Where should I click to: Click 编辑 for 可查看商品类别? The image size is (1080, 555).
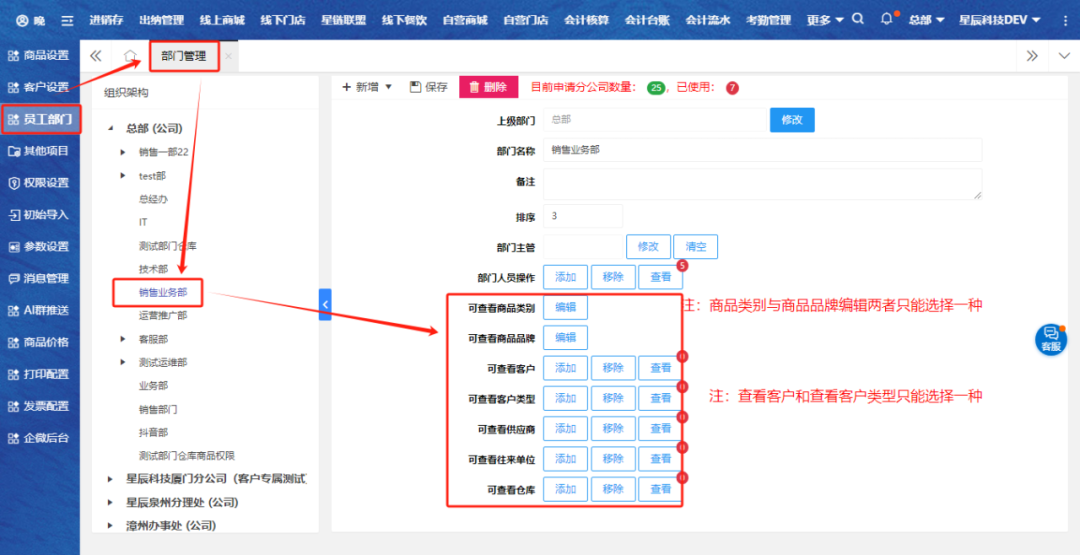565,307
